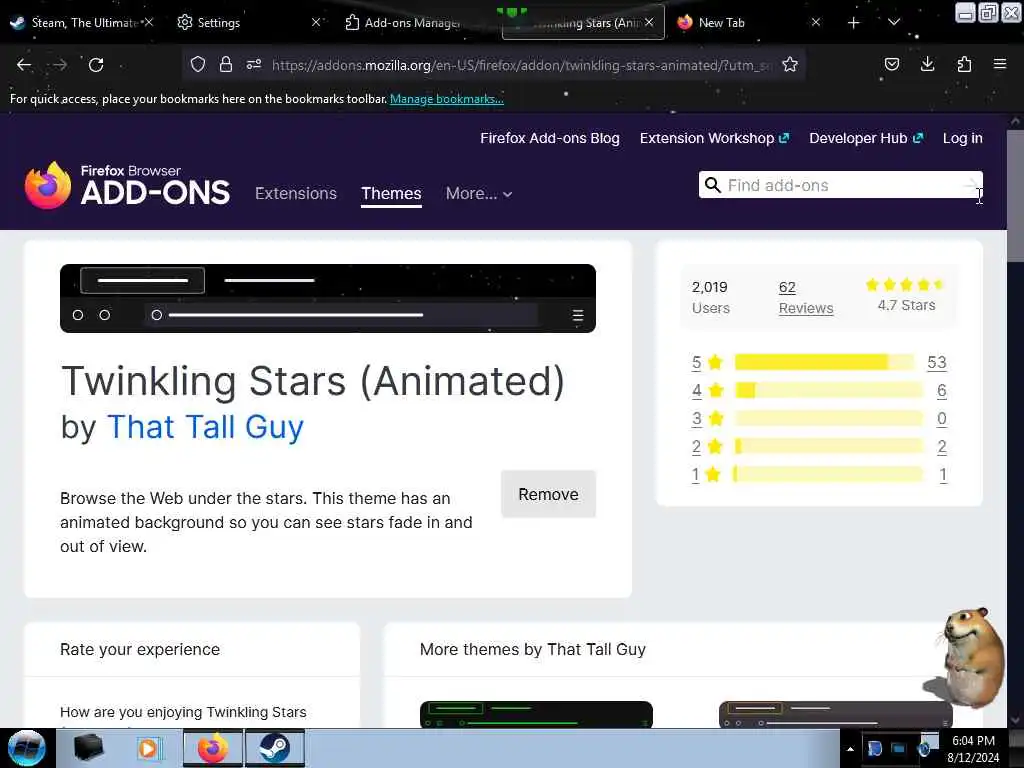Screen dimensions: 1024x768
Task: Go back with the browser back arrow
Action: coord(24,65)
